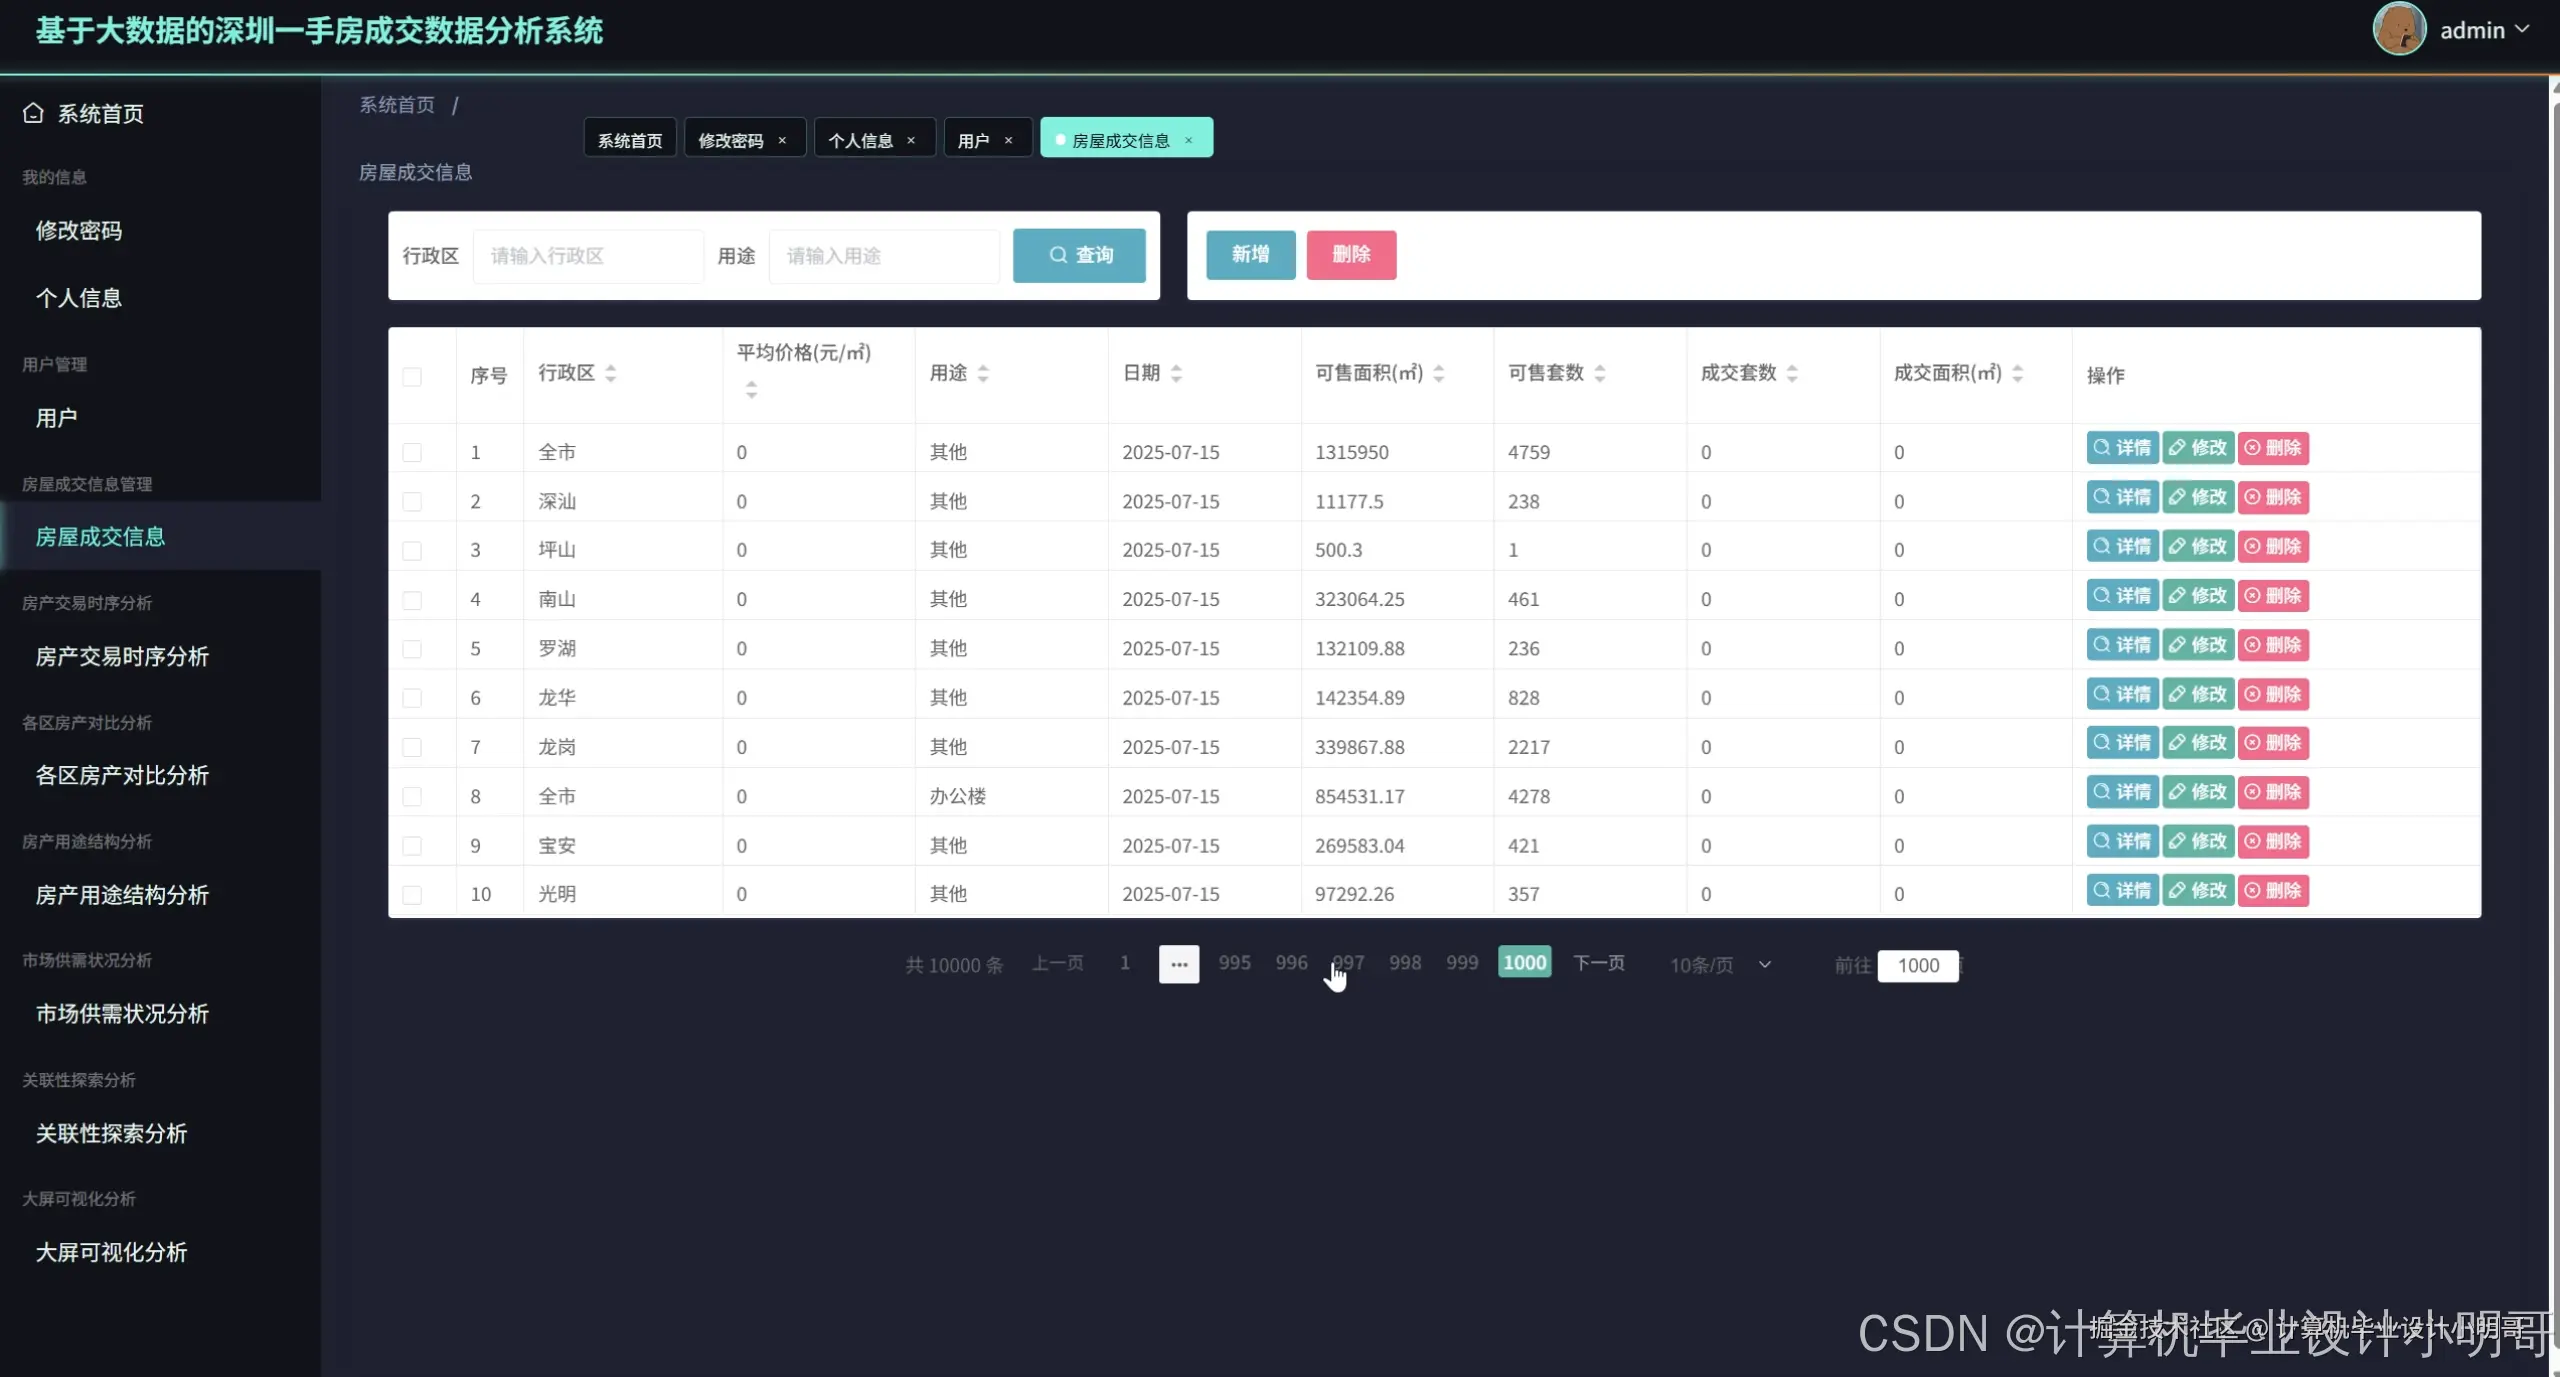Viewport: 2560px width, 1377px height.
Task: Click the admin avatar picture
Action: tap(2398, 29)
